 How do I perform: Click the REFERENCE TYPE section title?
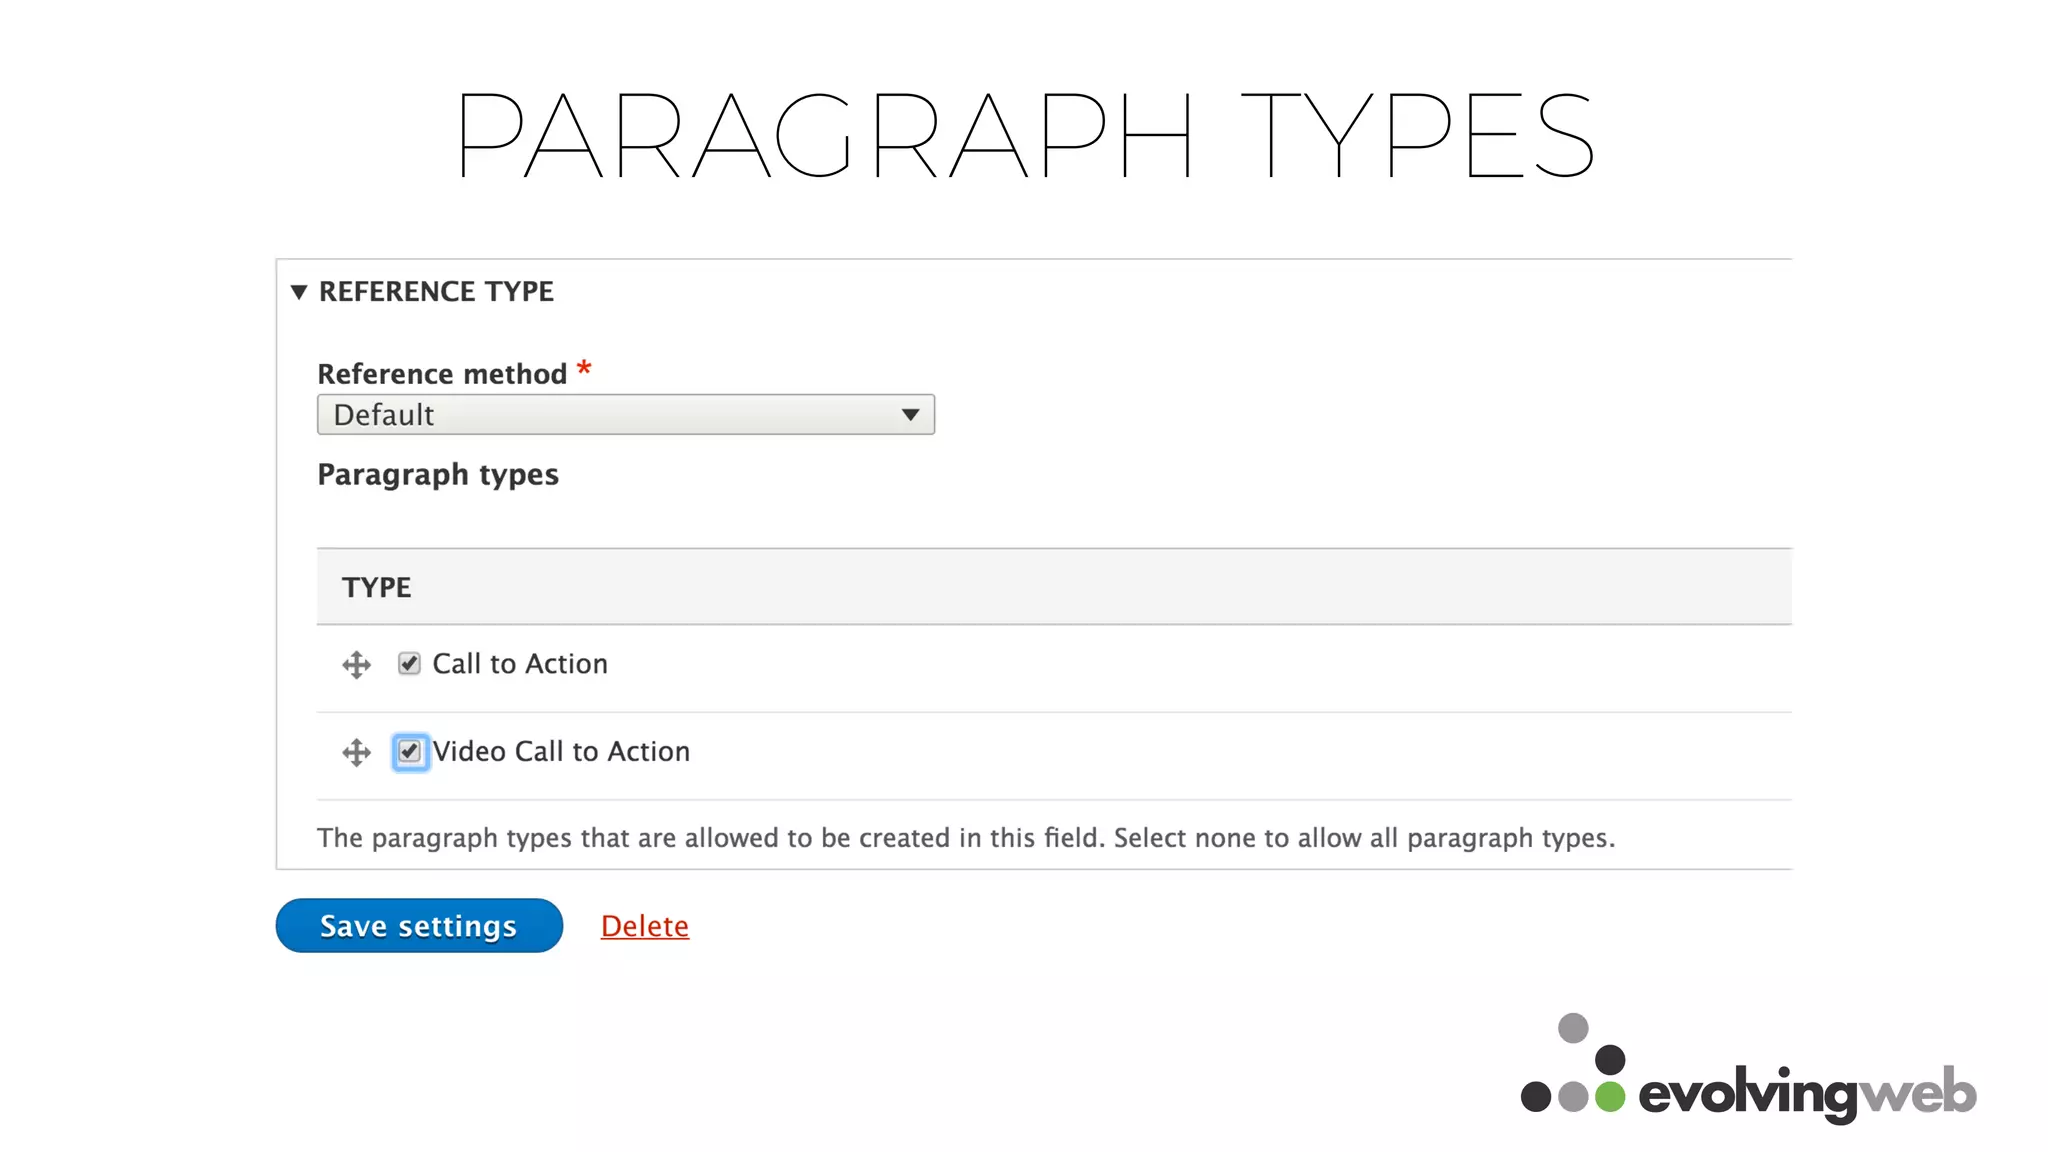point(436,292)
